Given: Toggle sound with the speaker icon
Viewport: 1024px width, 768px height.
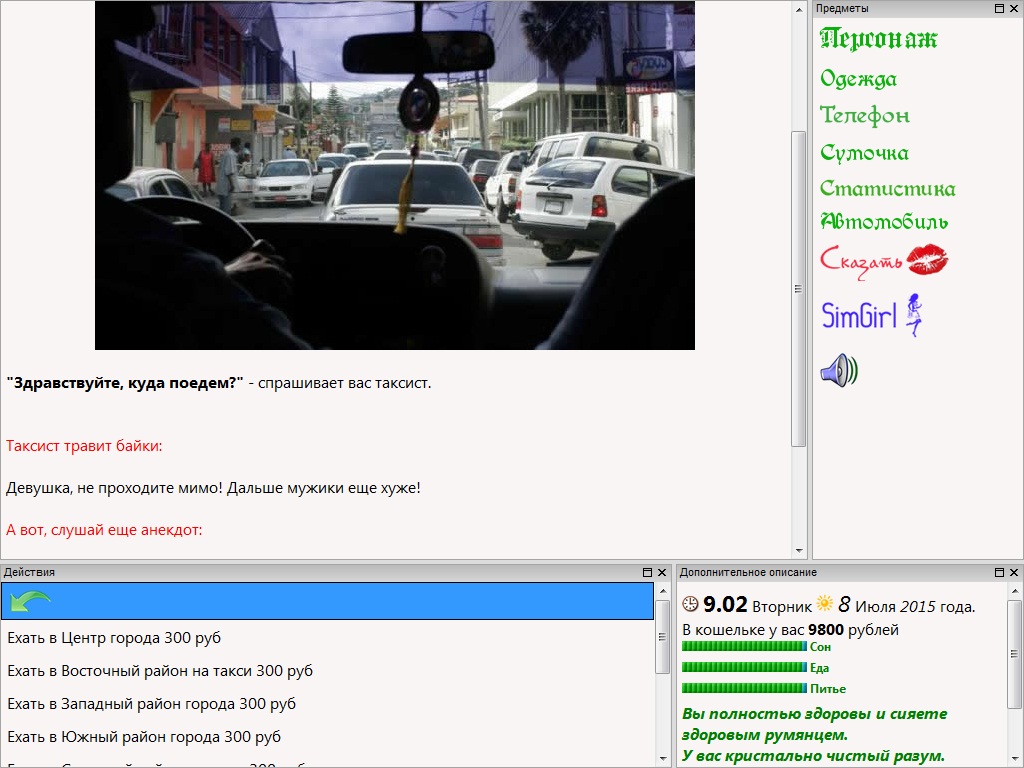Looking at the screenshot, I should [x=838, y=371].
